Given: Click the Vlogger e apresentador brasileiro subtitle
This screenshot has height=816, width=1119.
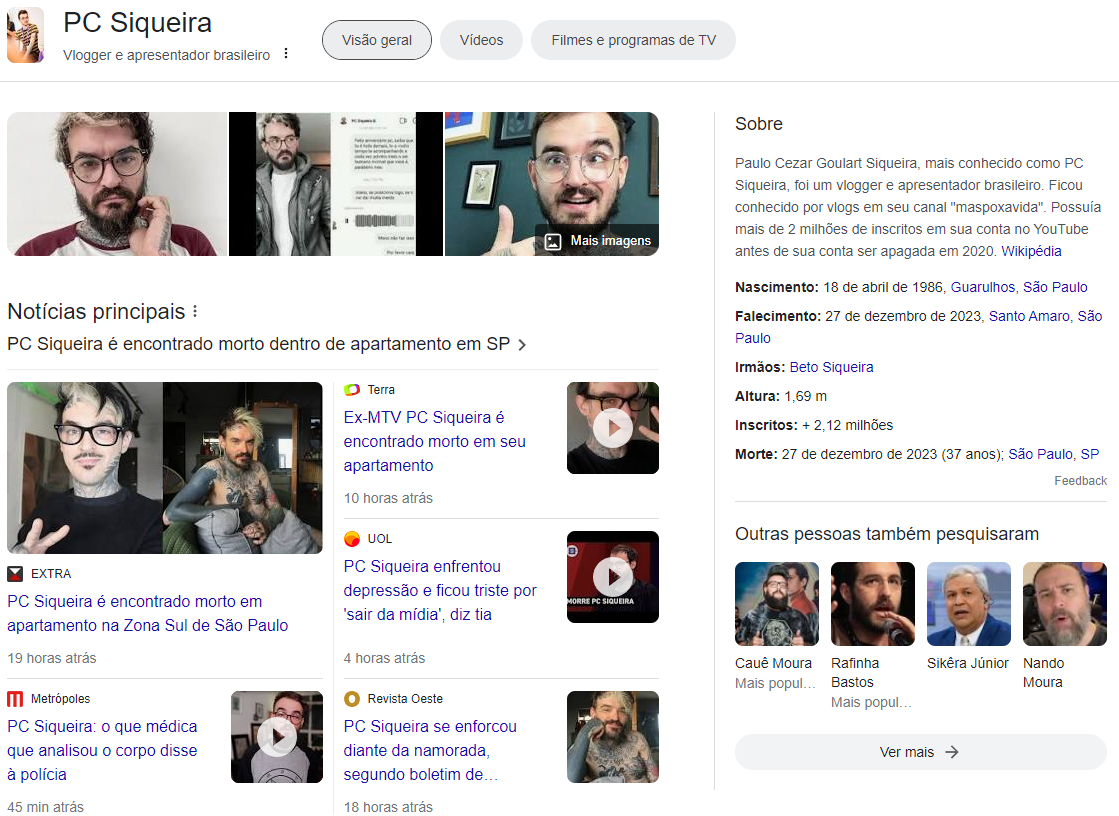Looking at the screenshot, I should click(x=166, y=55).
